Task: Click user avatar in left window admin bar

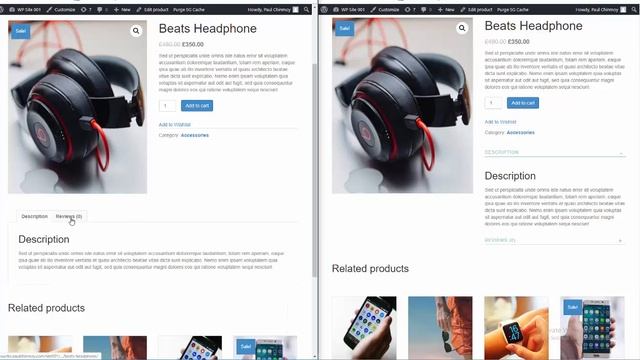Action: tap(296, 9)
